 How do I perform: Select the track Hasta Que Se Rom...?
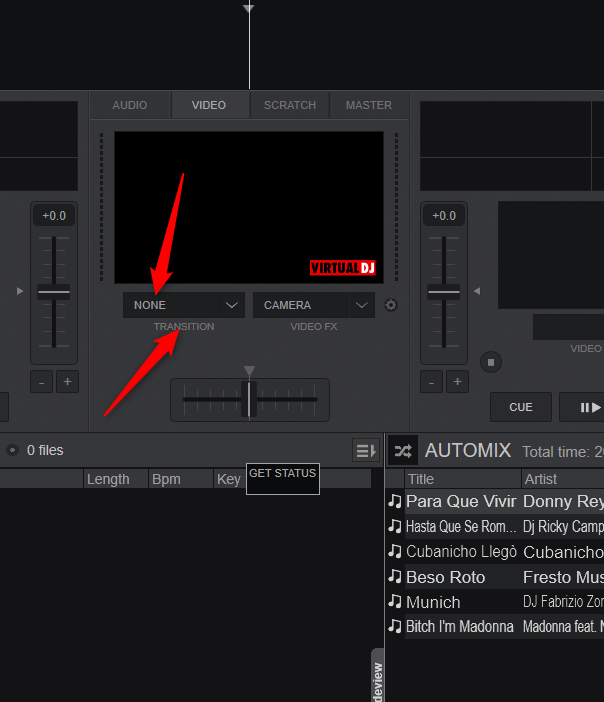[461, 526]
